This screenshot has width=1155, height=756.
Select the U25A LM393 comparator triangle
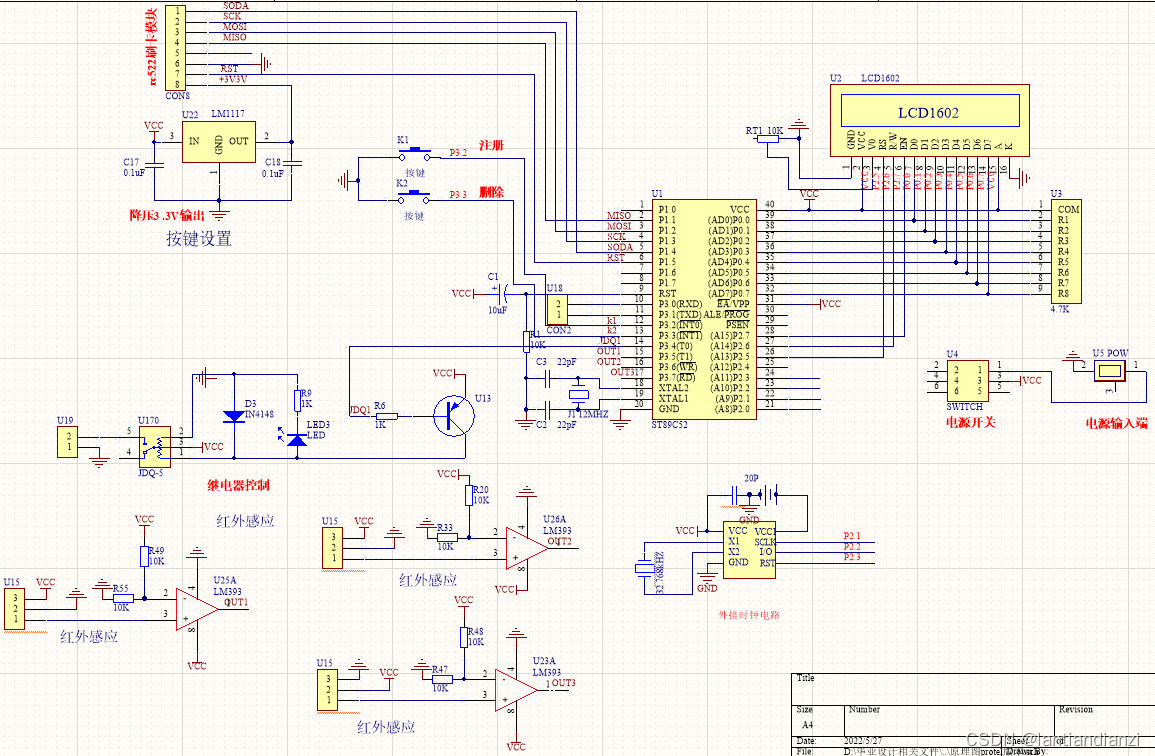(197, 609)
